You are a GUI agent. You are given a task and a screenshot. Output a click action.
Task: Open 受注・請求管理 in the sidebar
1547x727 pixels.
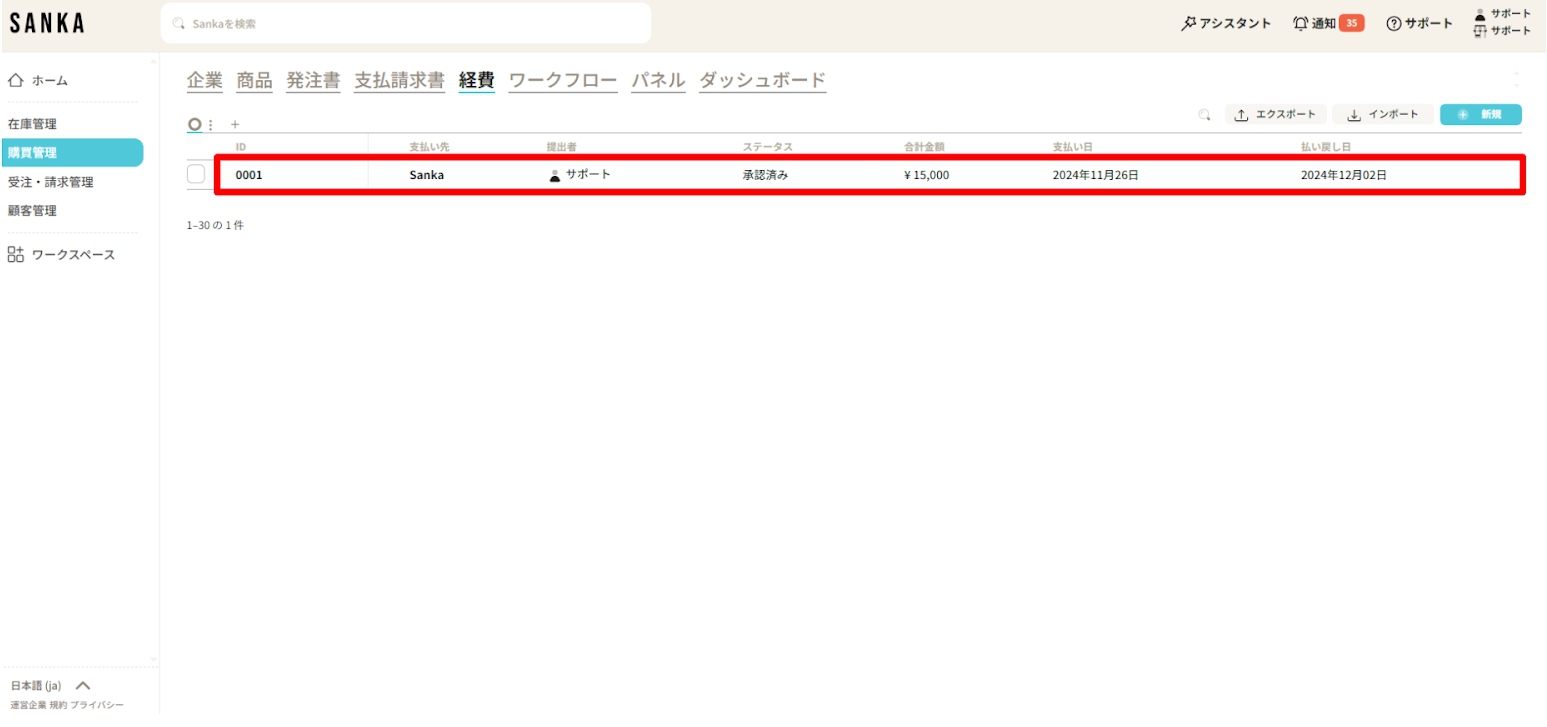click(50, 182)
